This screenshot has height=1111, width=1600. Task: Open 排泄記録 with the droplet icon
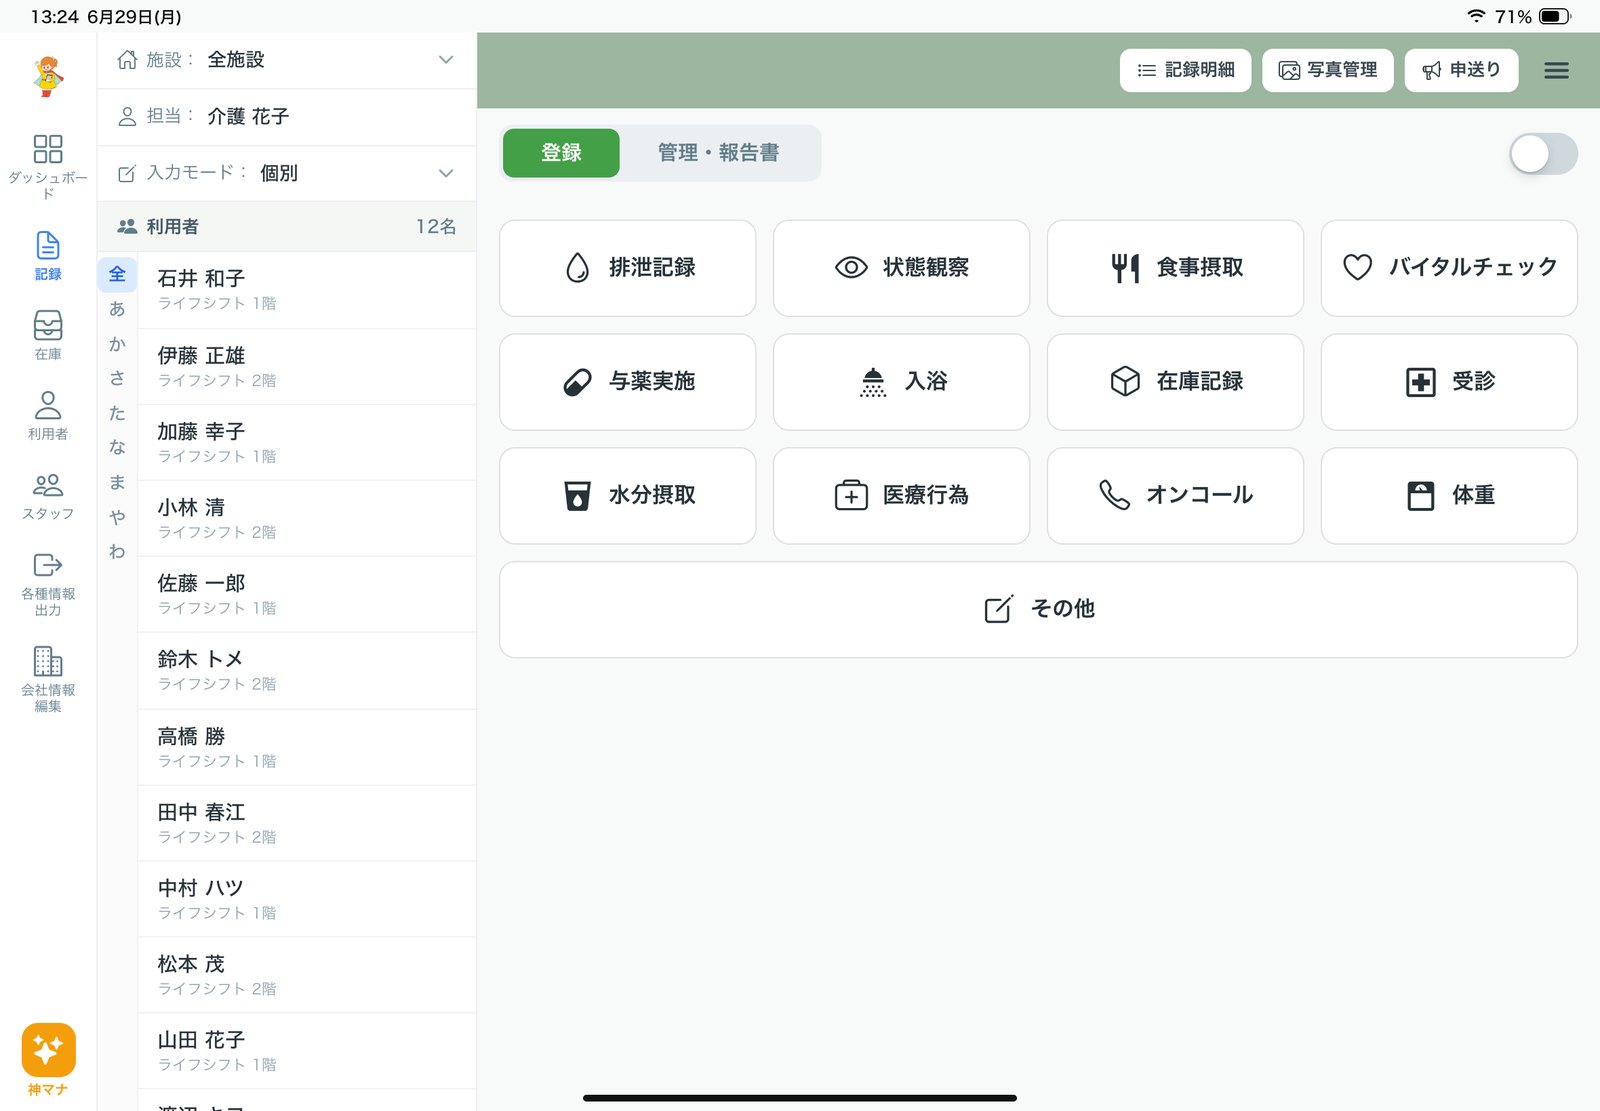coord(628,268)
